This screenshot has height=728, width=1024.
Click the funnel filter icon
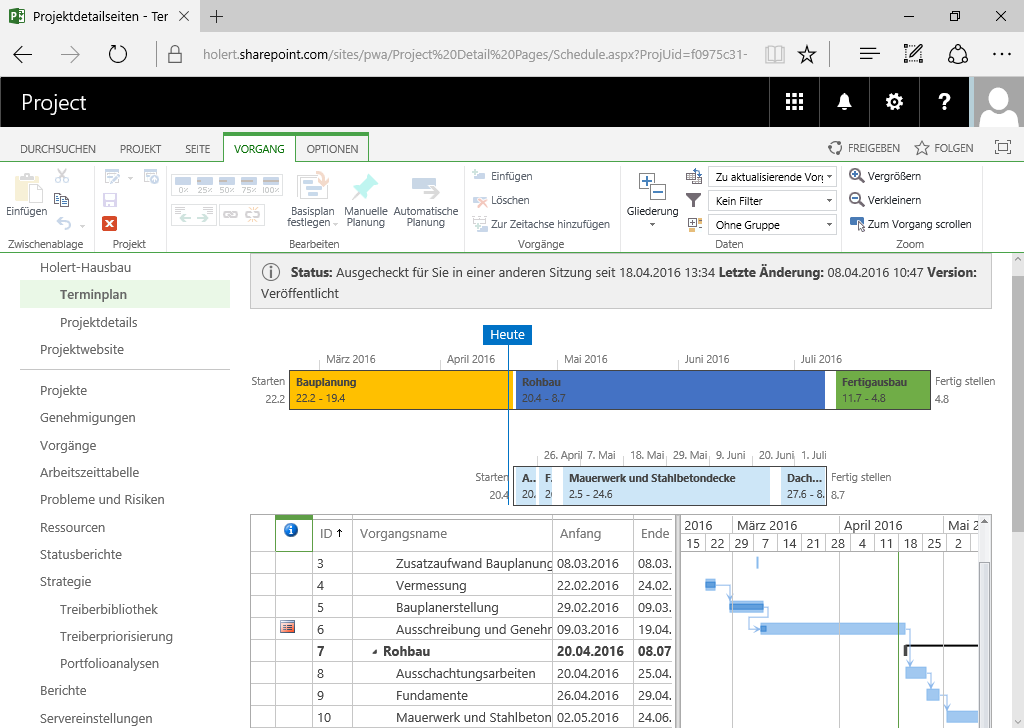pyautogui.click(x=694, y=200)
